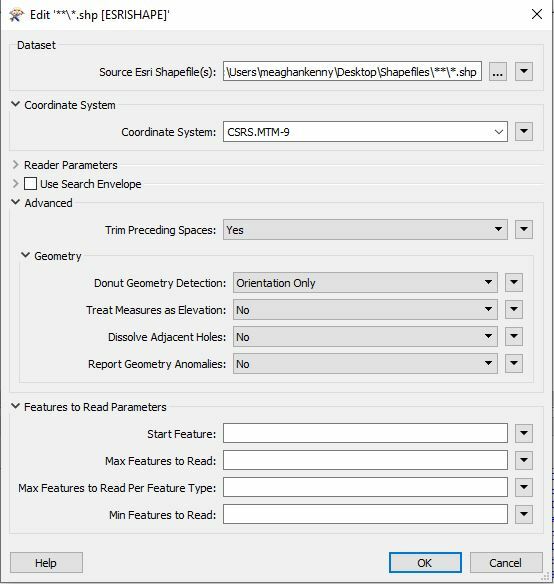Click the OK button

tap(425, 562)
